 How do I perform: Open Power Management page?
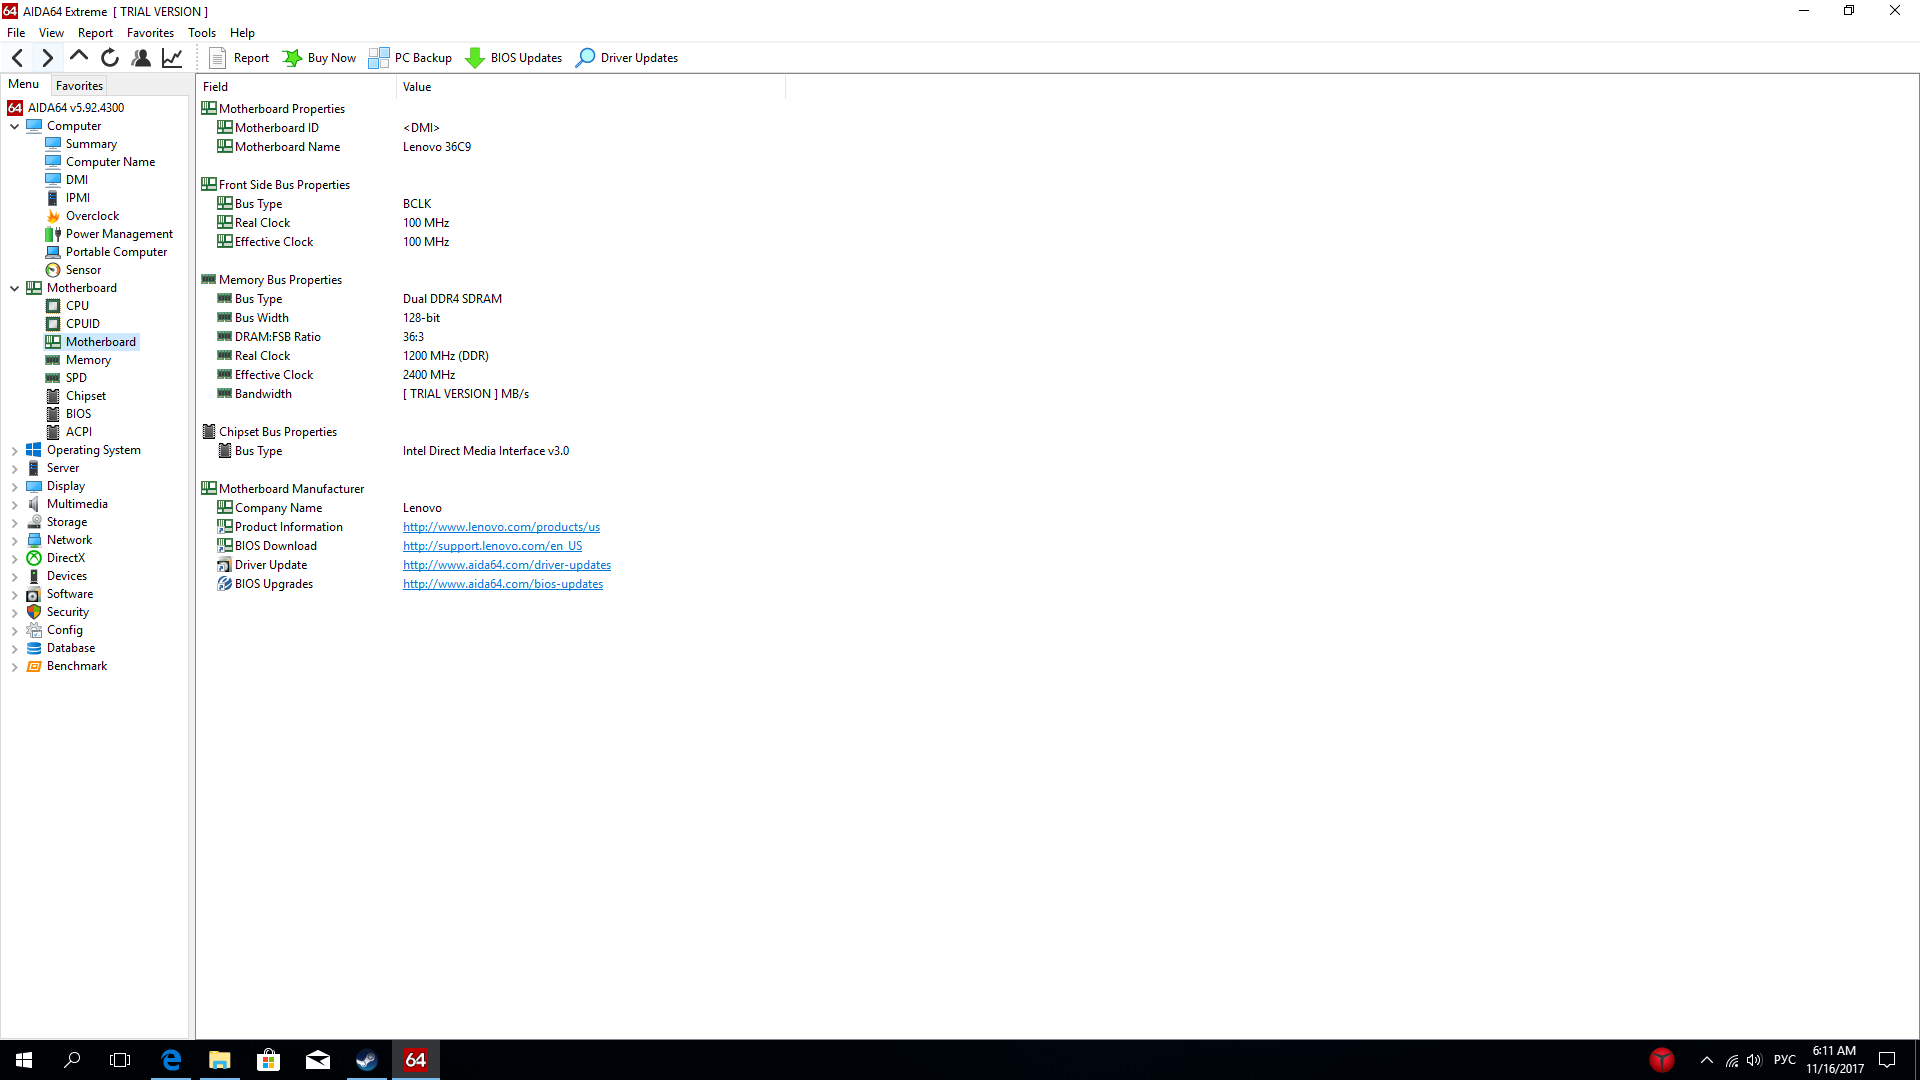(119, 234)
